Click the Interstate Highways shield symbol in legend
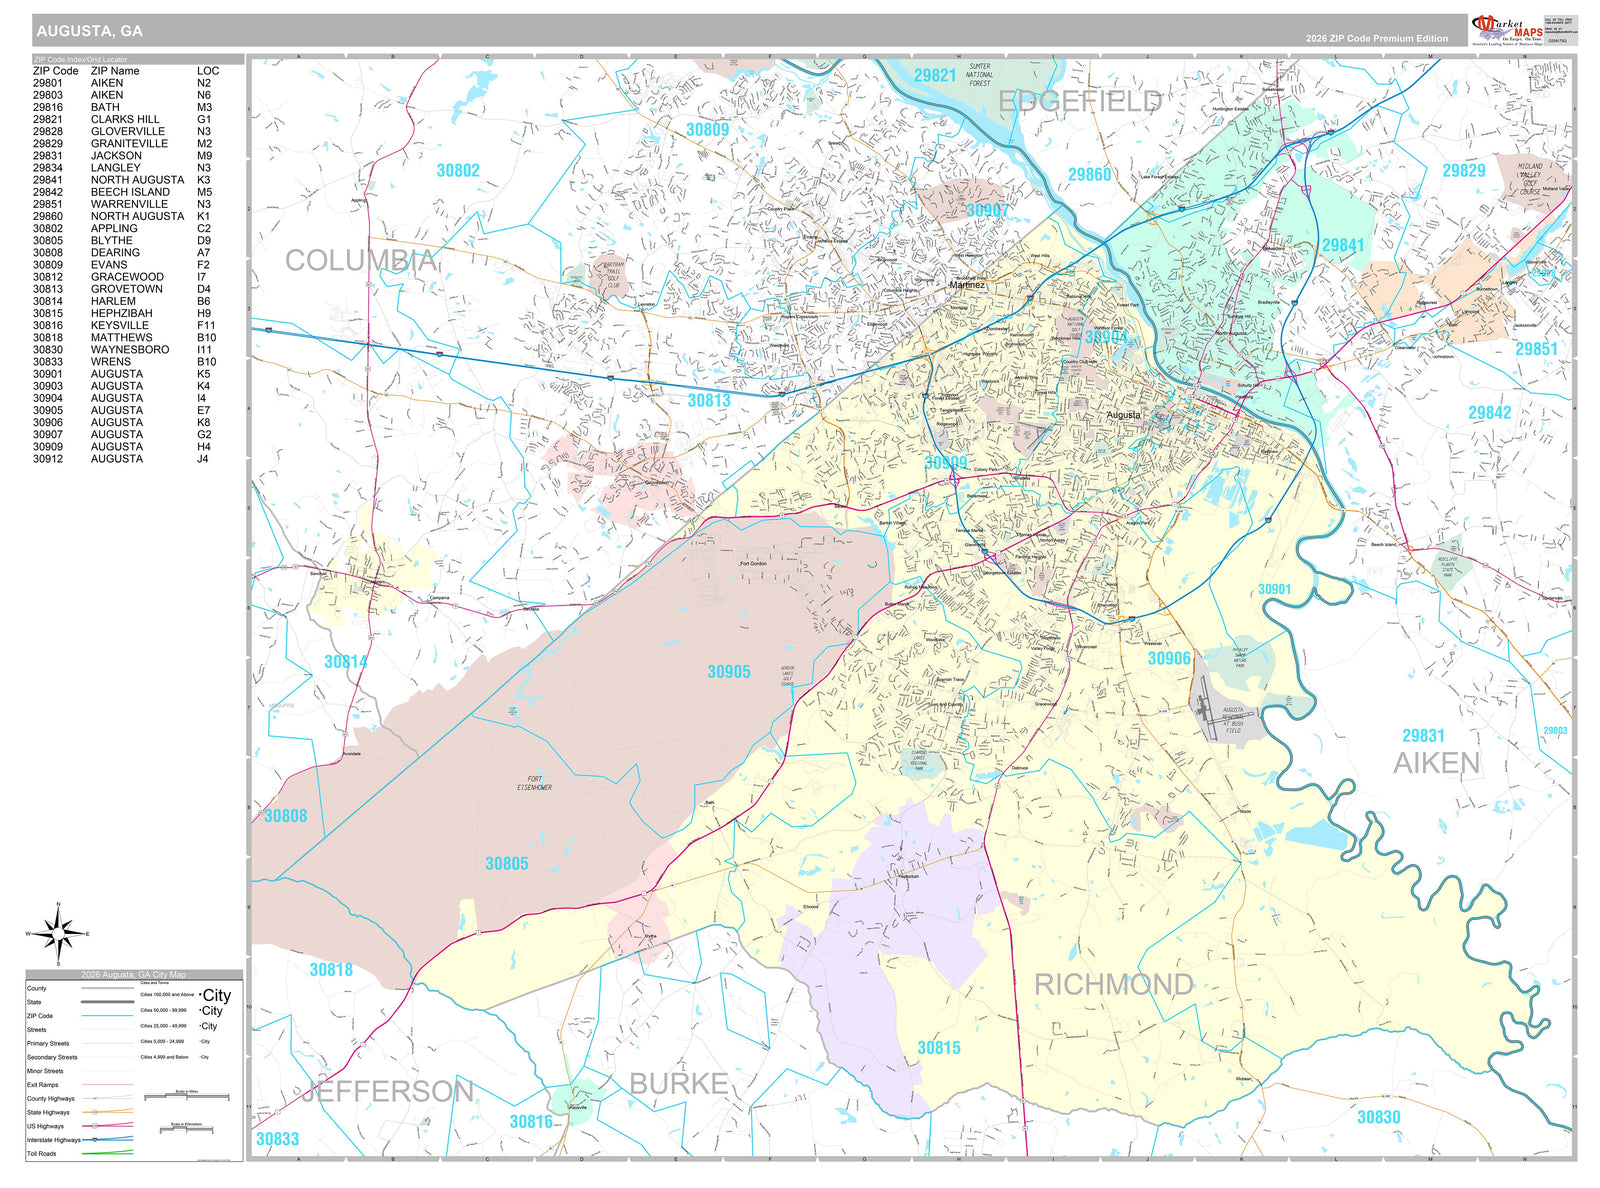1600x1188 pixels. 95,1140
